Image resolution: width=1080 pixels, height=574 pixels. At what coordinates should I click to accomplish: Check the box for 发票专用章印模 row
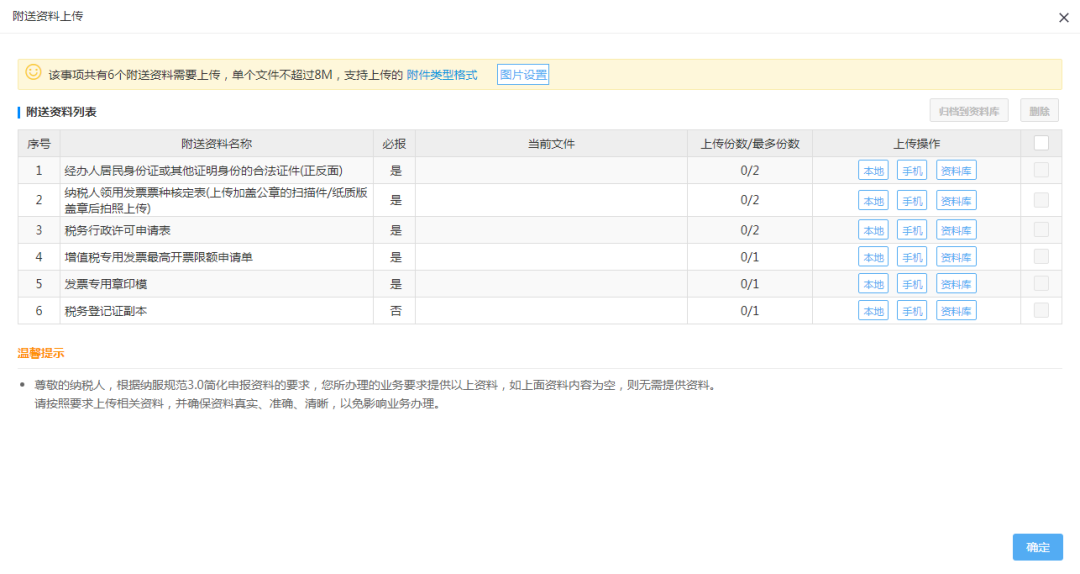pos(1041,283)
